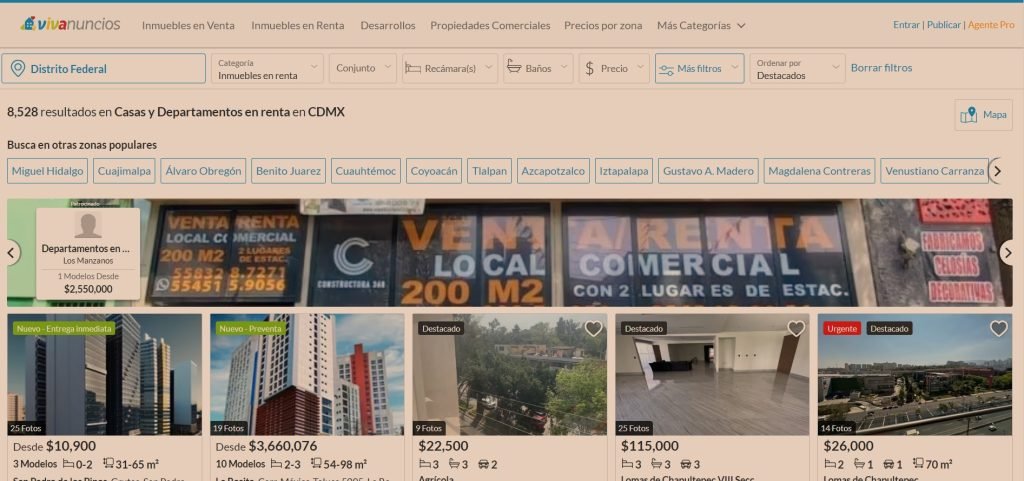Click the Distrito Federal location input field
The image size is (1024, 481).
pyautogui.click(x=103, y=69)
